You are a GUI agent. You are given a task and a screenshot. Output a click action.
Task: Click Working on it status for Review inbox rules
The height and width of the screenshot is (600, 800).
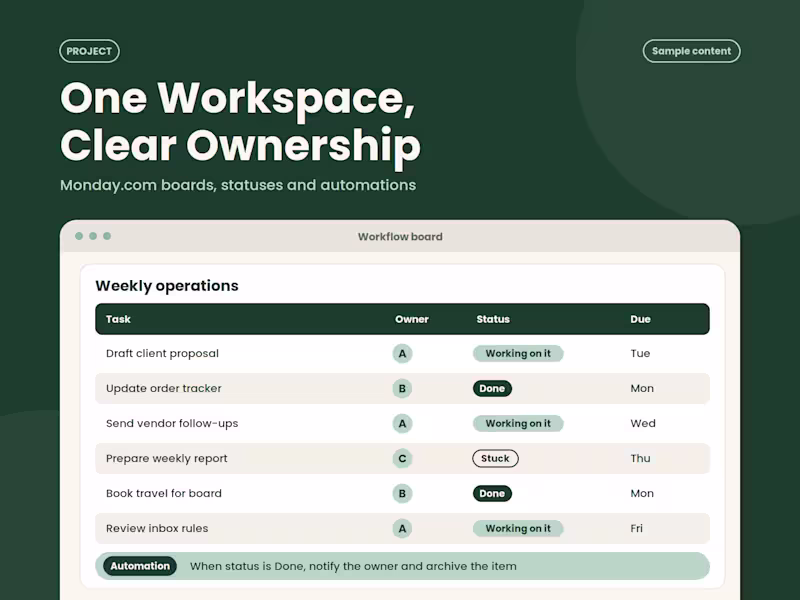point(518,529)
